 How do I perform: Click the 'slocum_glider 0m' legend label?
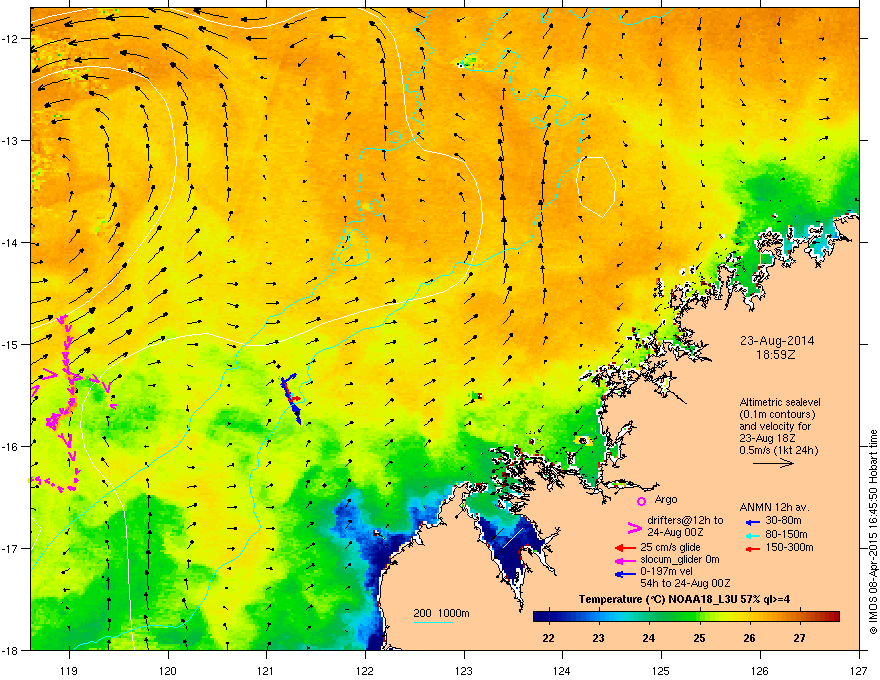(680, 560)
